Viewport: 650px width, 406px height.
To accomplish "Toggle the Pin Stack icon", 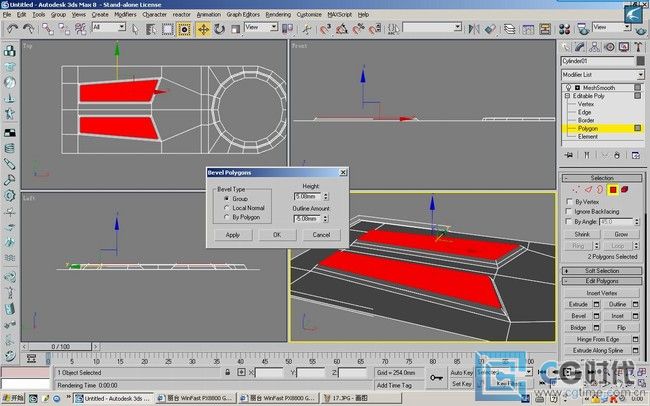I will click(x=569, y=155).
